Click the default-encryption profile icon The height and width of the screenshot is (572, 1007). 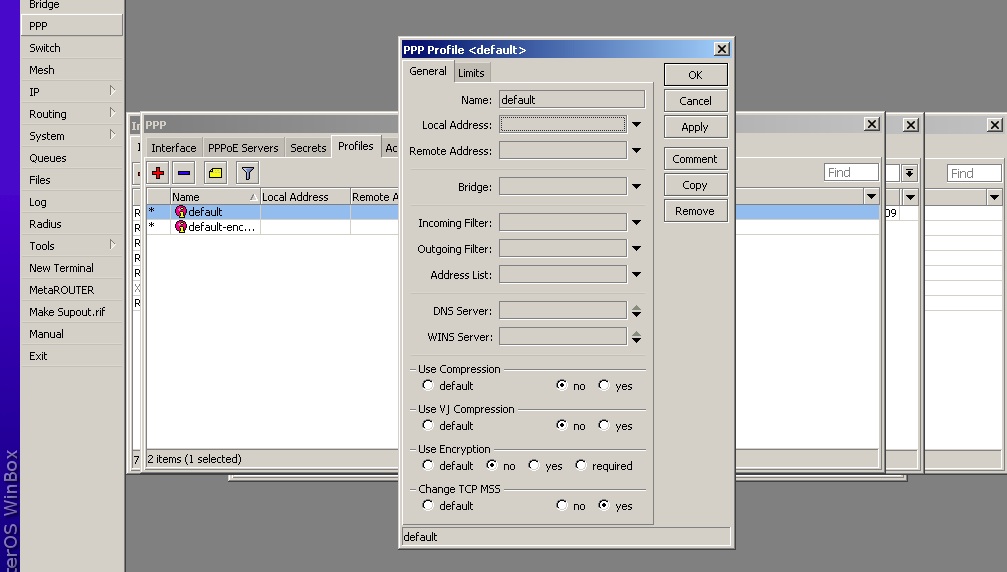point(181,227)
